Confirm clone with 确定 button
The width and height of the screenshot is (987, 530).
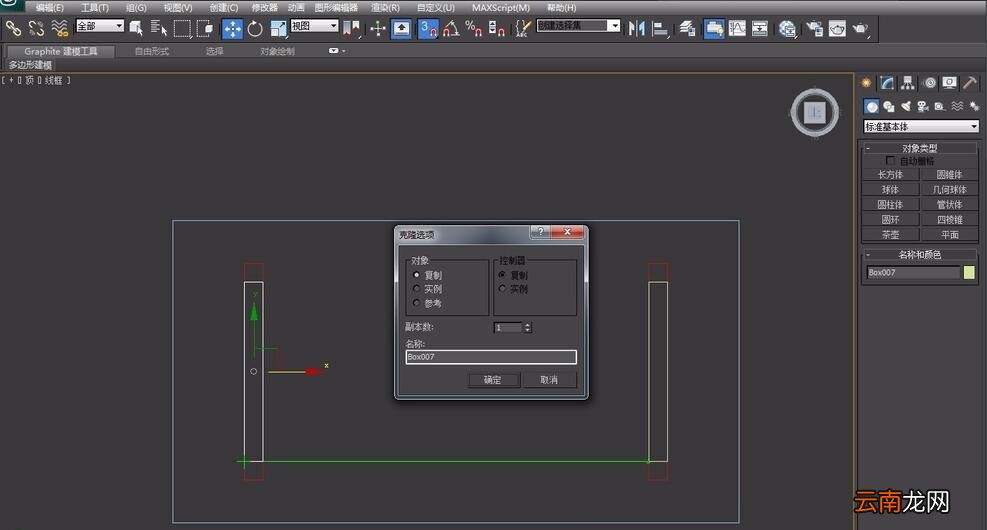pos(494,380)
